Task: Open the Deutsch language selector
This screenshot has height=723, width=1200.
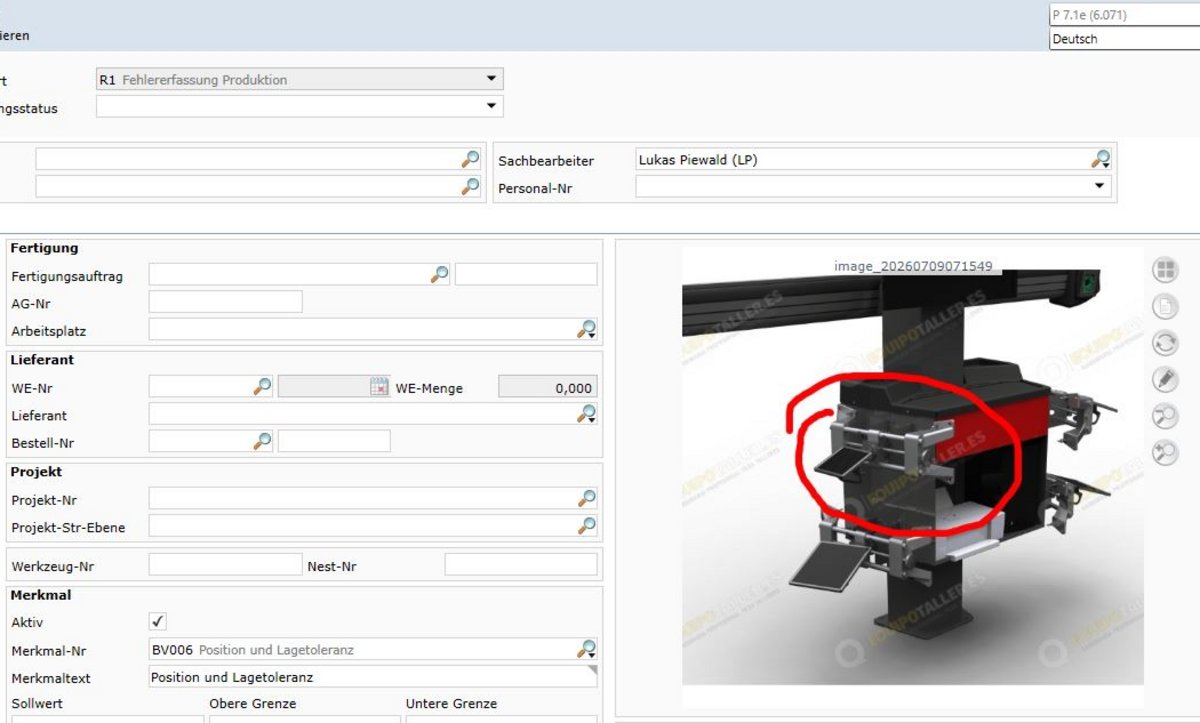Action: click(1124, 39)
